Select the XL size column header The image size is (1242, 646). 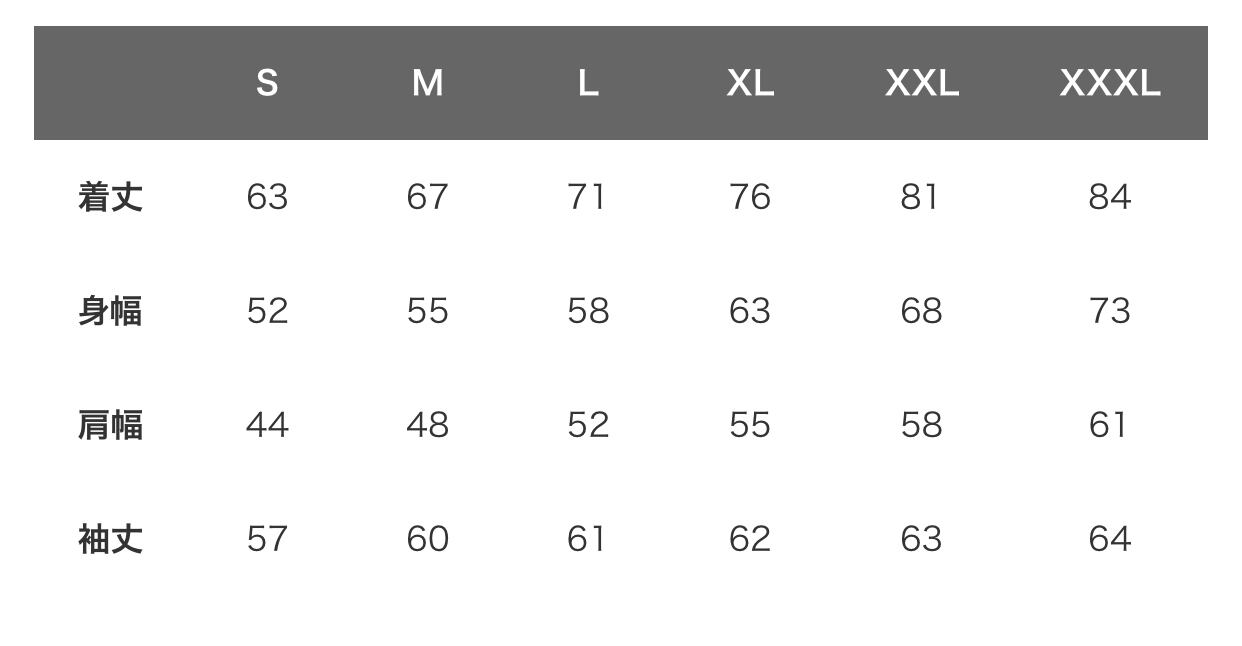coord(750,83)
